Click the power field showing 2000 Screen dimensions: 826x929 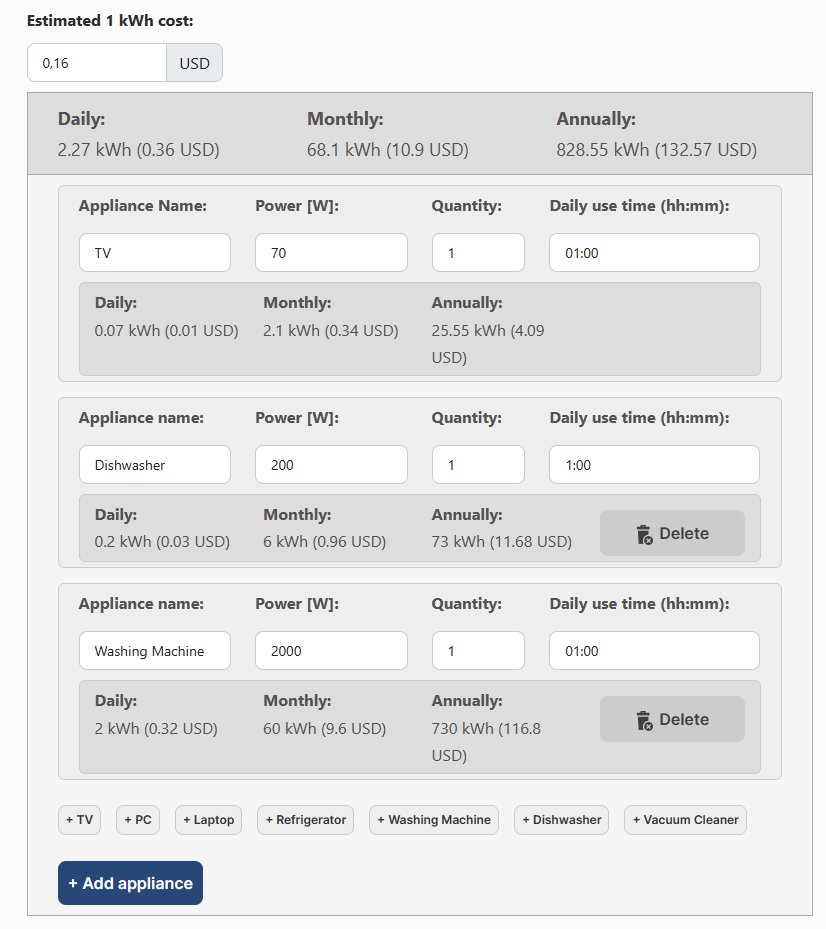331,651
